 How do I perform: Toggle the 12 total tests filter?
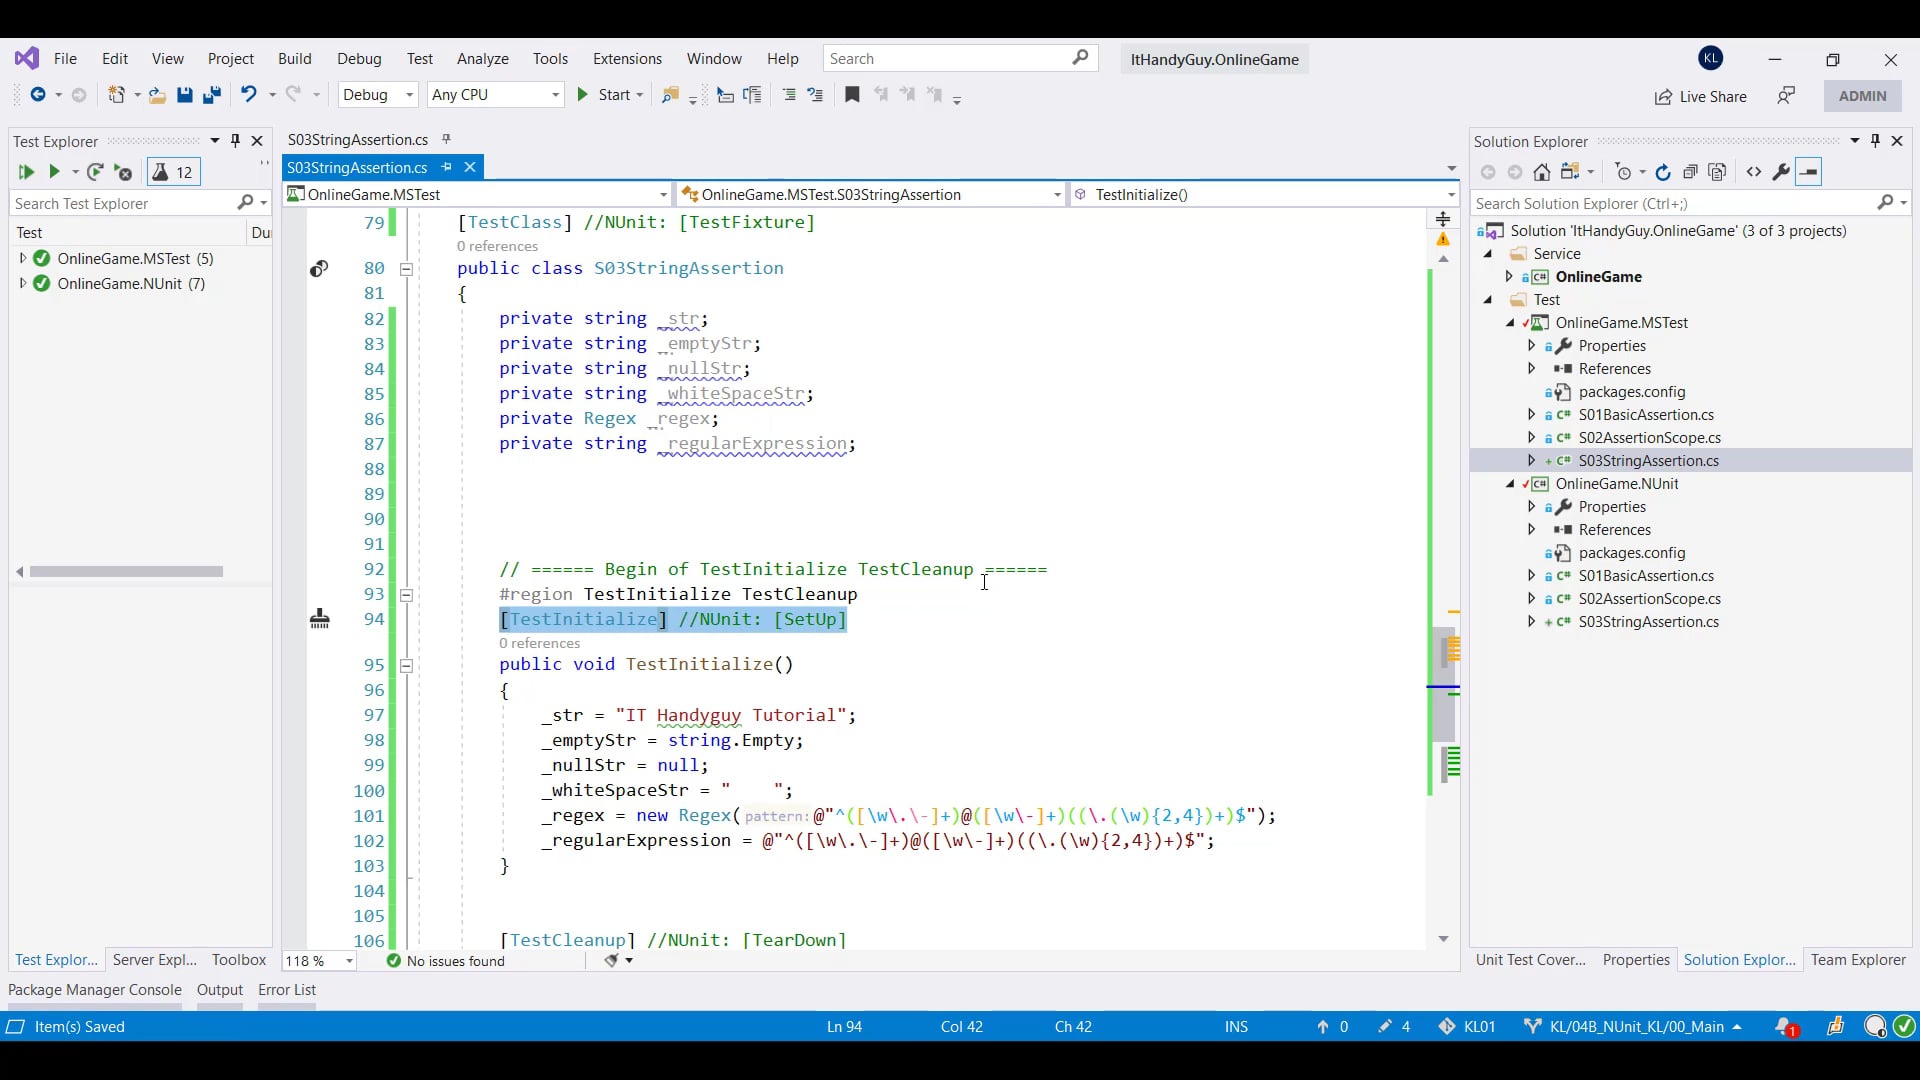[174, 172]
